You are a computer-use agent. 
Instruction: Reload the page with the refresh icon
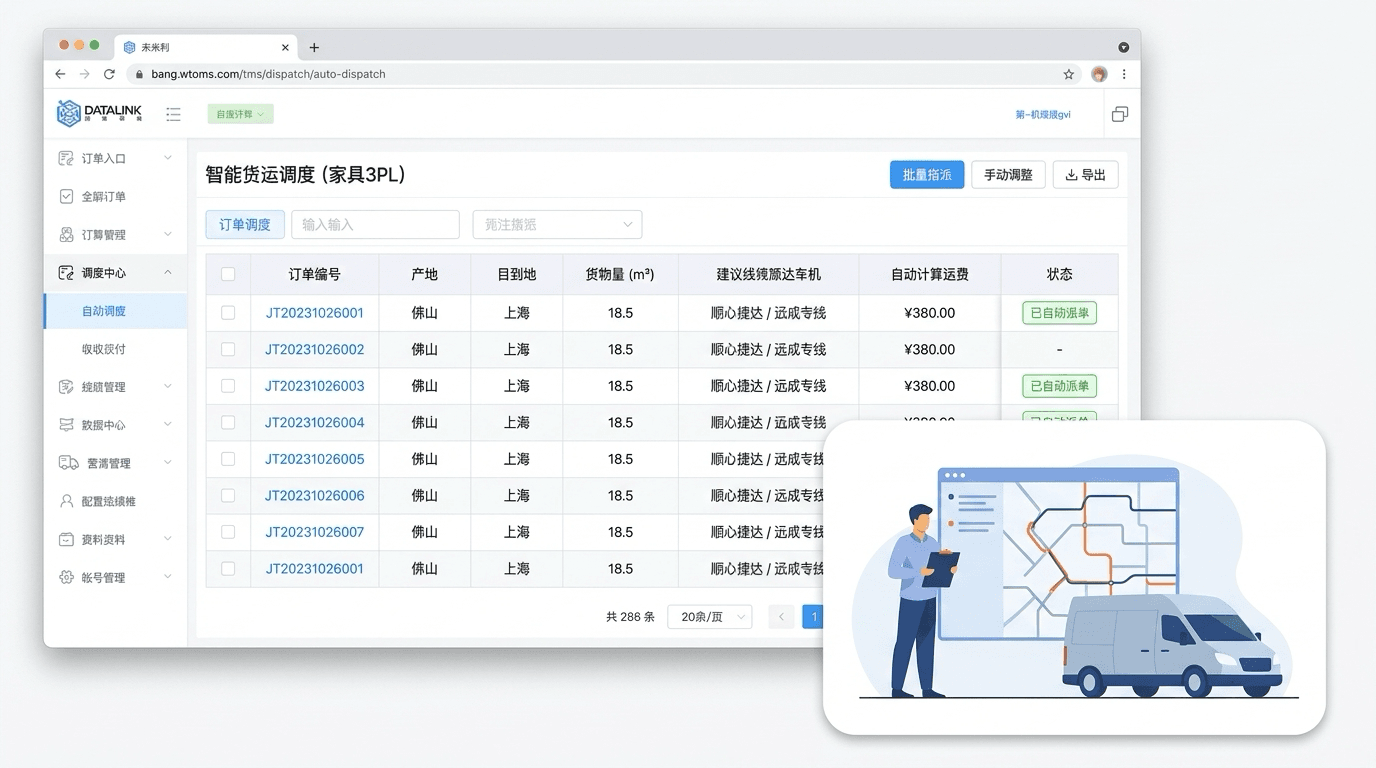tap(109, 74)
